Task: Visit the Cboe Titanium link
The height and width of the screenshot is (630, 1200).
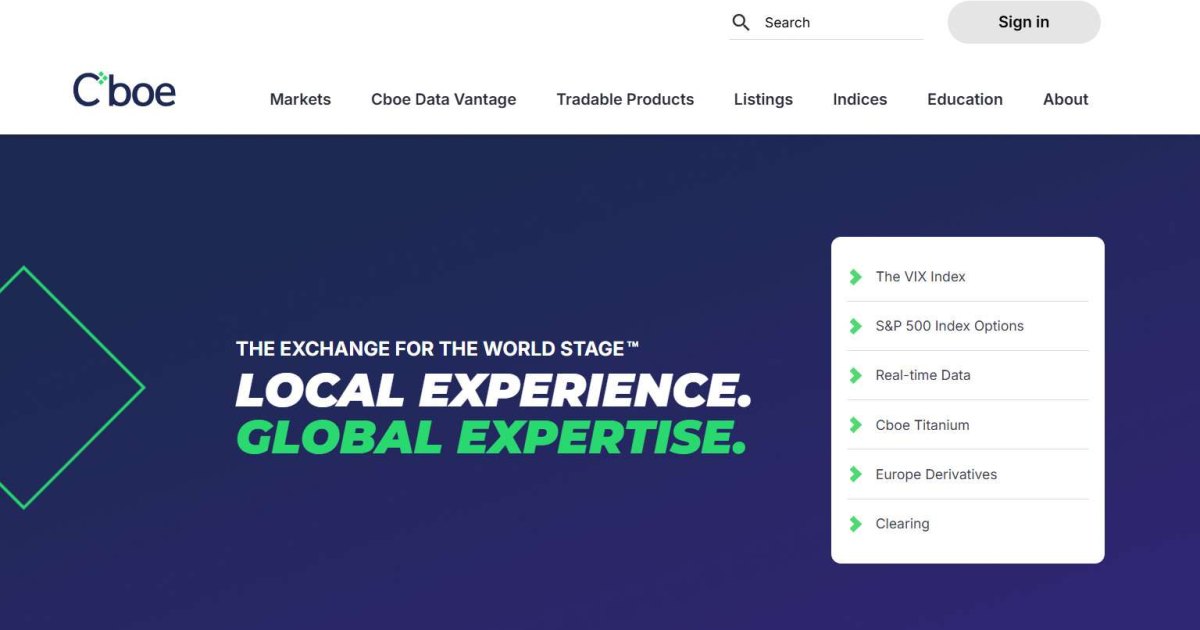Action: (923, 425)
